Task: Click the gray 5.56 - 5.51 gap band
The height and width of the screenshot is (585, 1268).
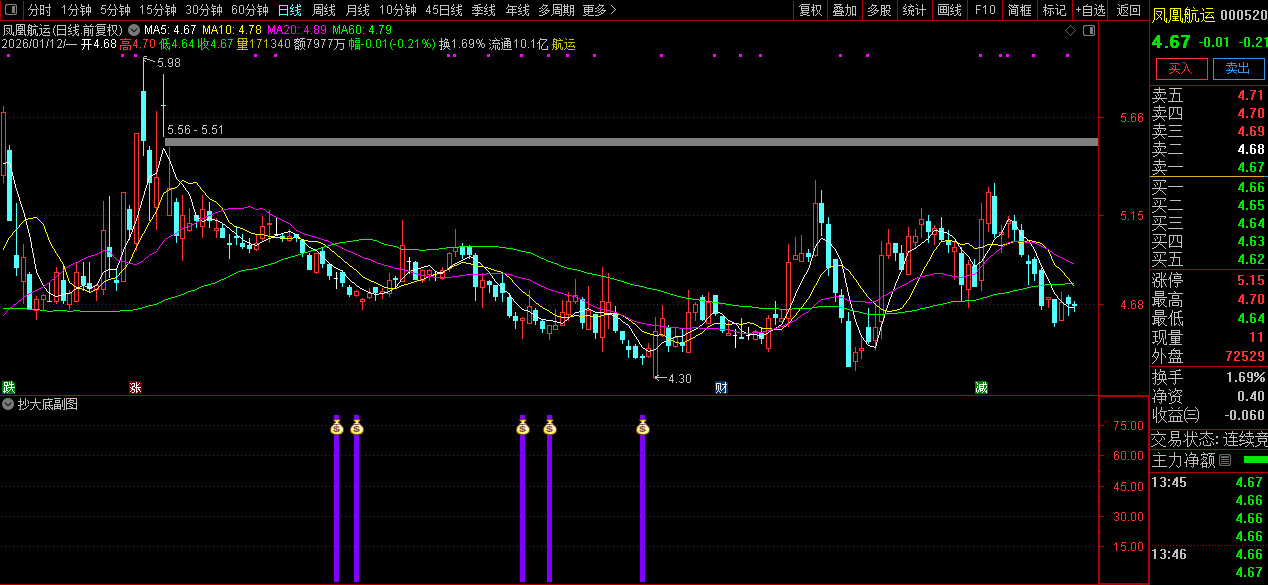Action: 630,142
